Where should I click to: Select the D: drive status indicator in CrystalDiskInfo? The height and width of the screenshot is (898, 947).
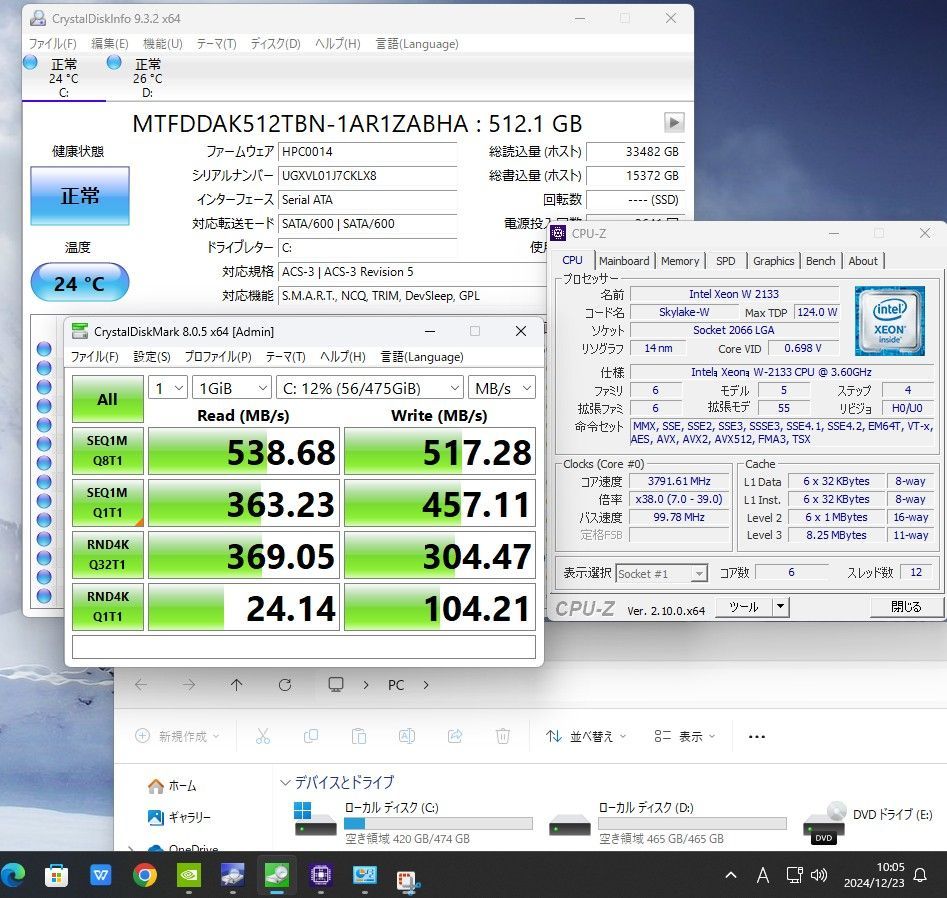click(x=147, y=77)
